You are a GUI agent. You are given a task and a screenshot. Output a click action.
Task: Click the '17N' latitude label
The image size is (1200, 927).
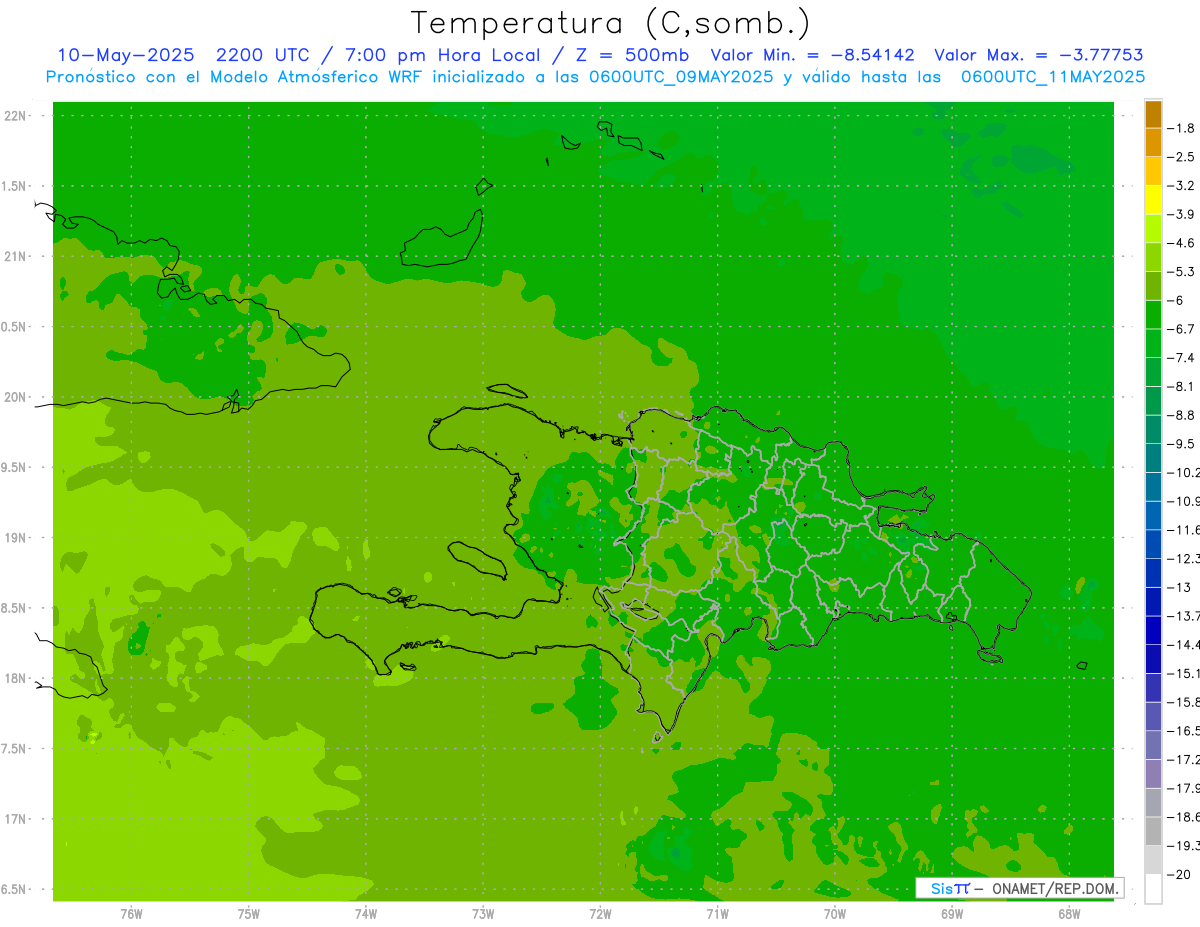(x=15, y=819)
